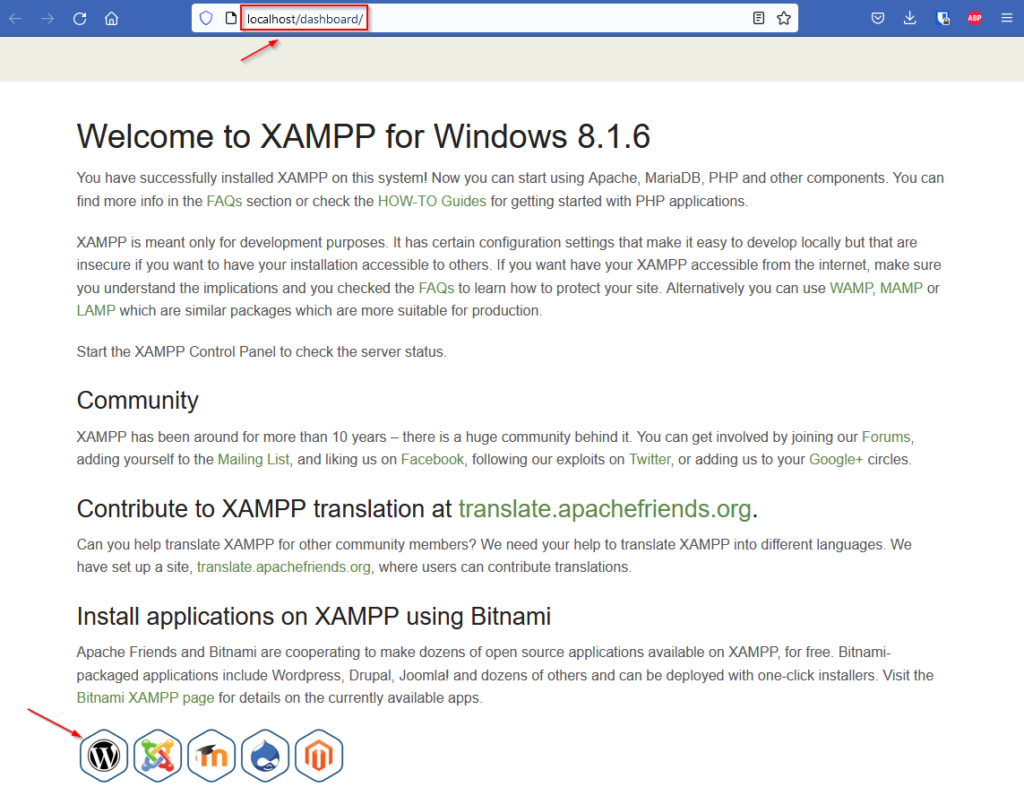This screenshot has height=796, width=1024.
Task: Bookmark this page with the star
Action: coord(784,18)
